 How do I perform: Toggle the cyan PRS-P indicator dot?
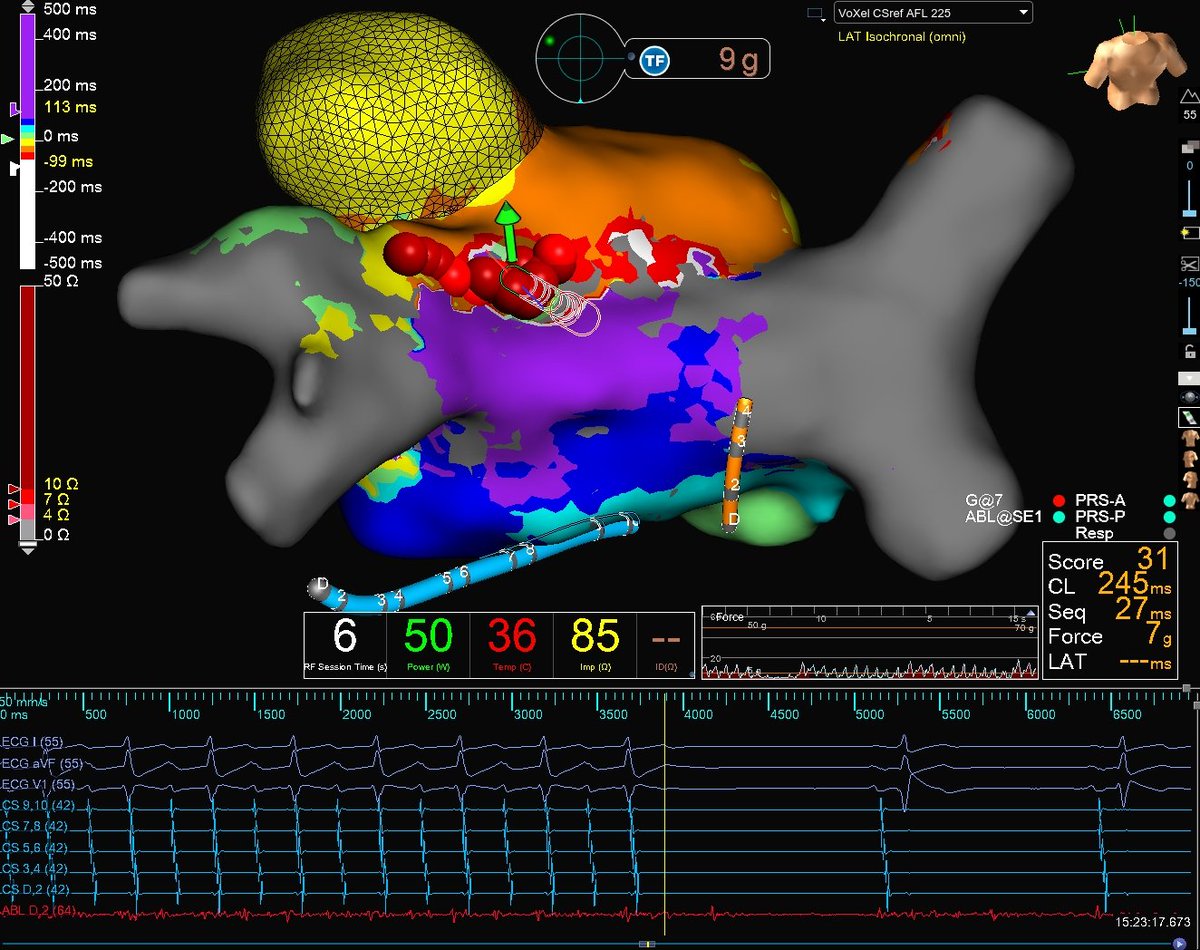[1058, 517]
